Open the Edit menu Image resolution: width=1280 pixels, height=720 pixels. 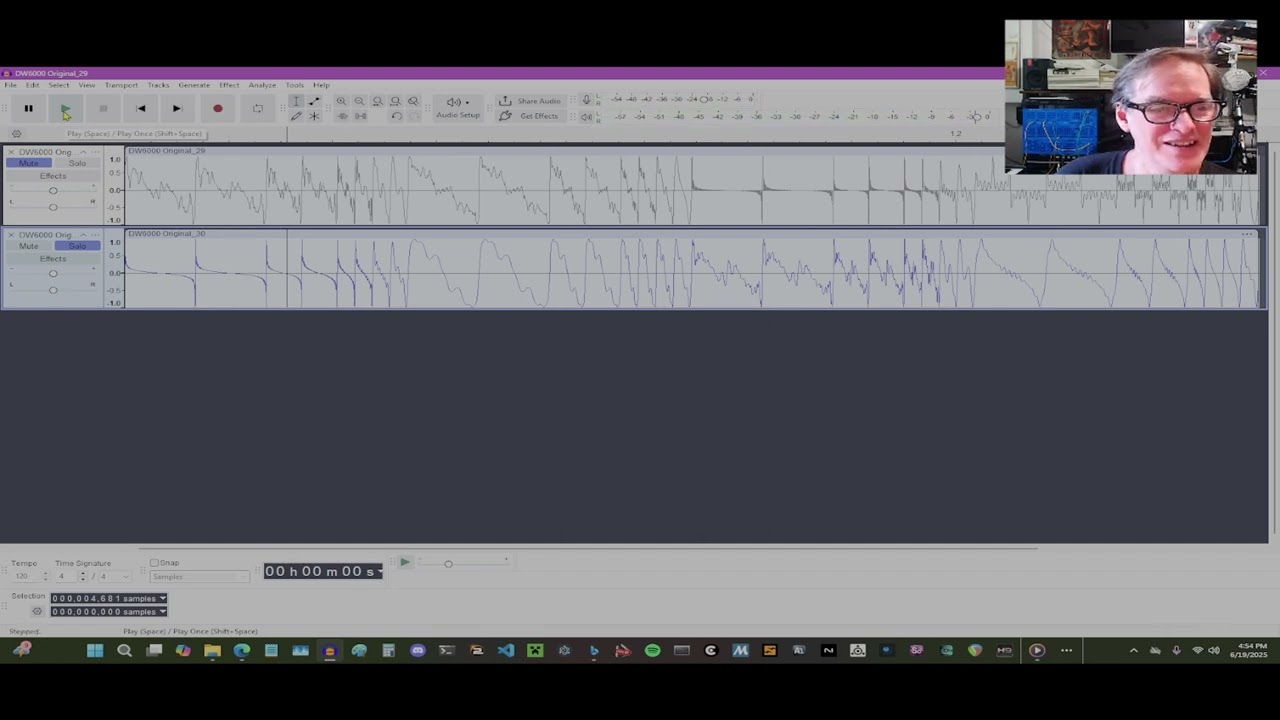coord(32,85)
